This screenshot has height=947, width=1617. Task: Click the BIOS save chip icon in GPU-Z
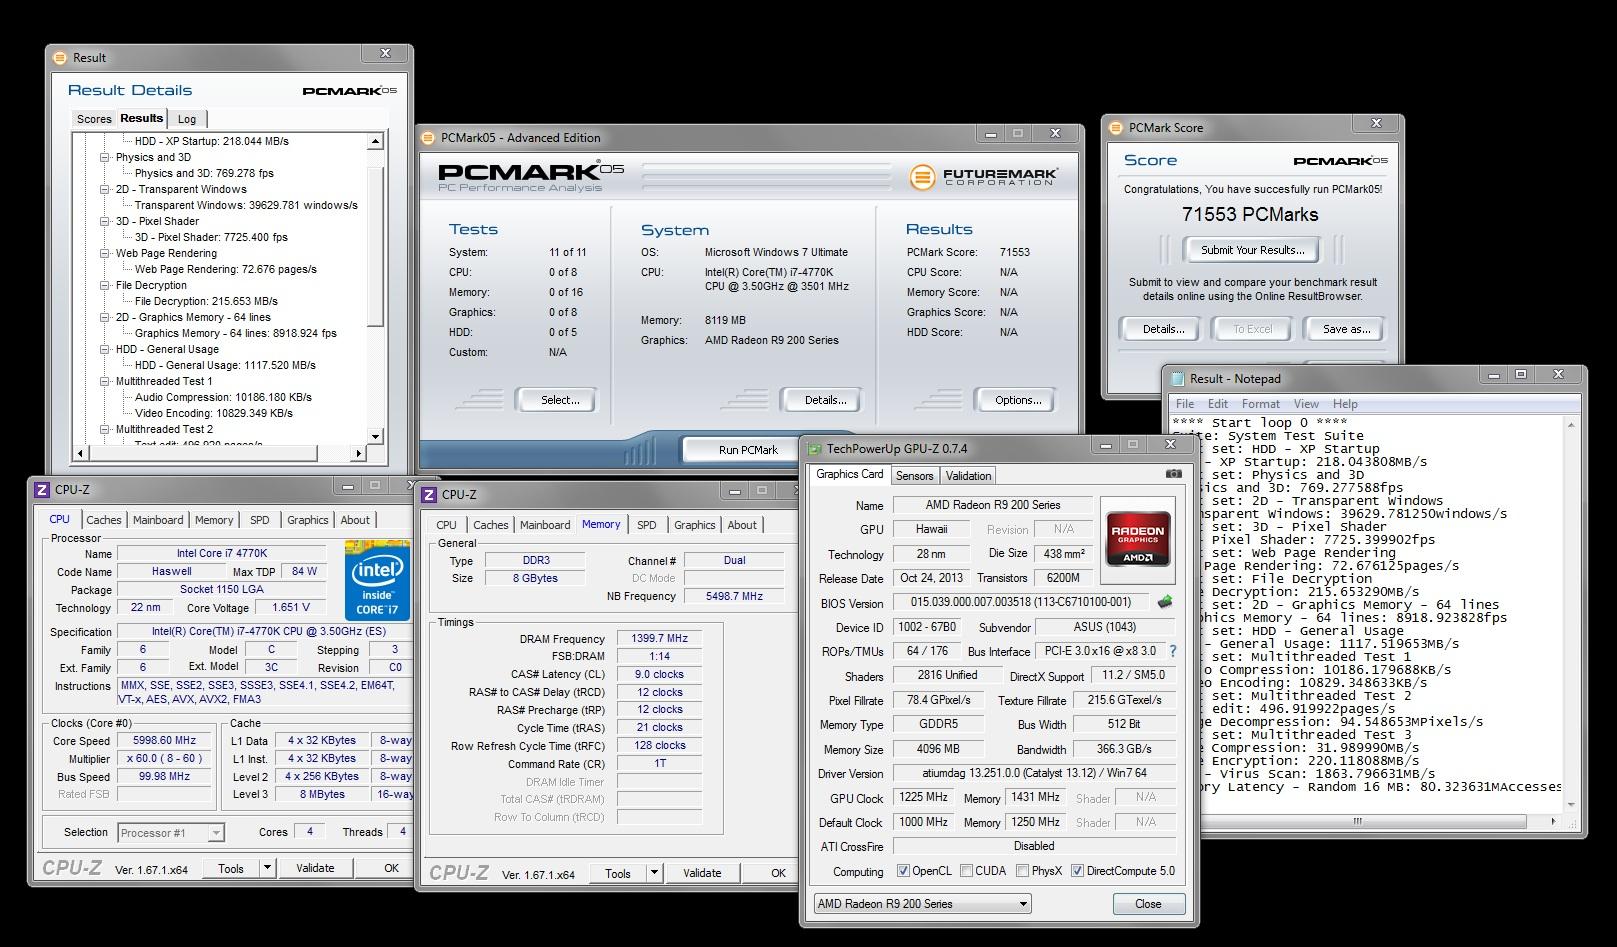point(1164,602)
